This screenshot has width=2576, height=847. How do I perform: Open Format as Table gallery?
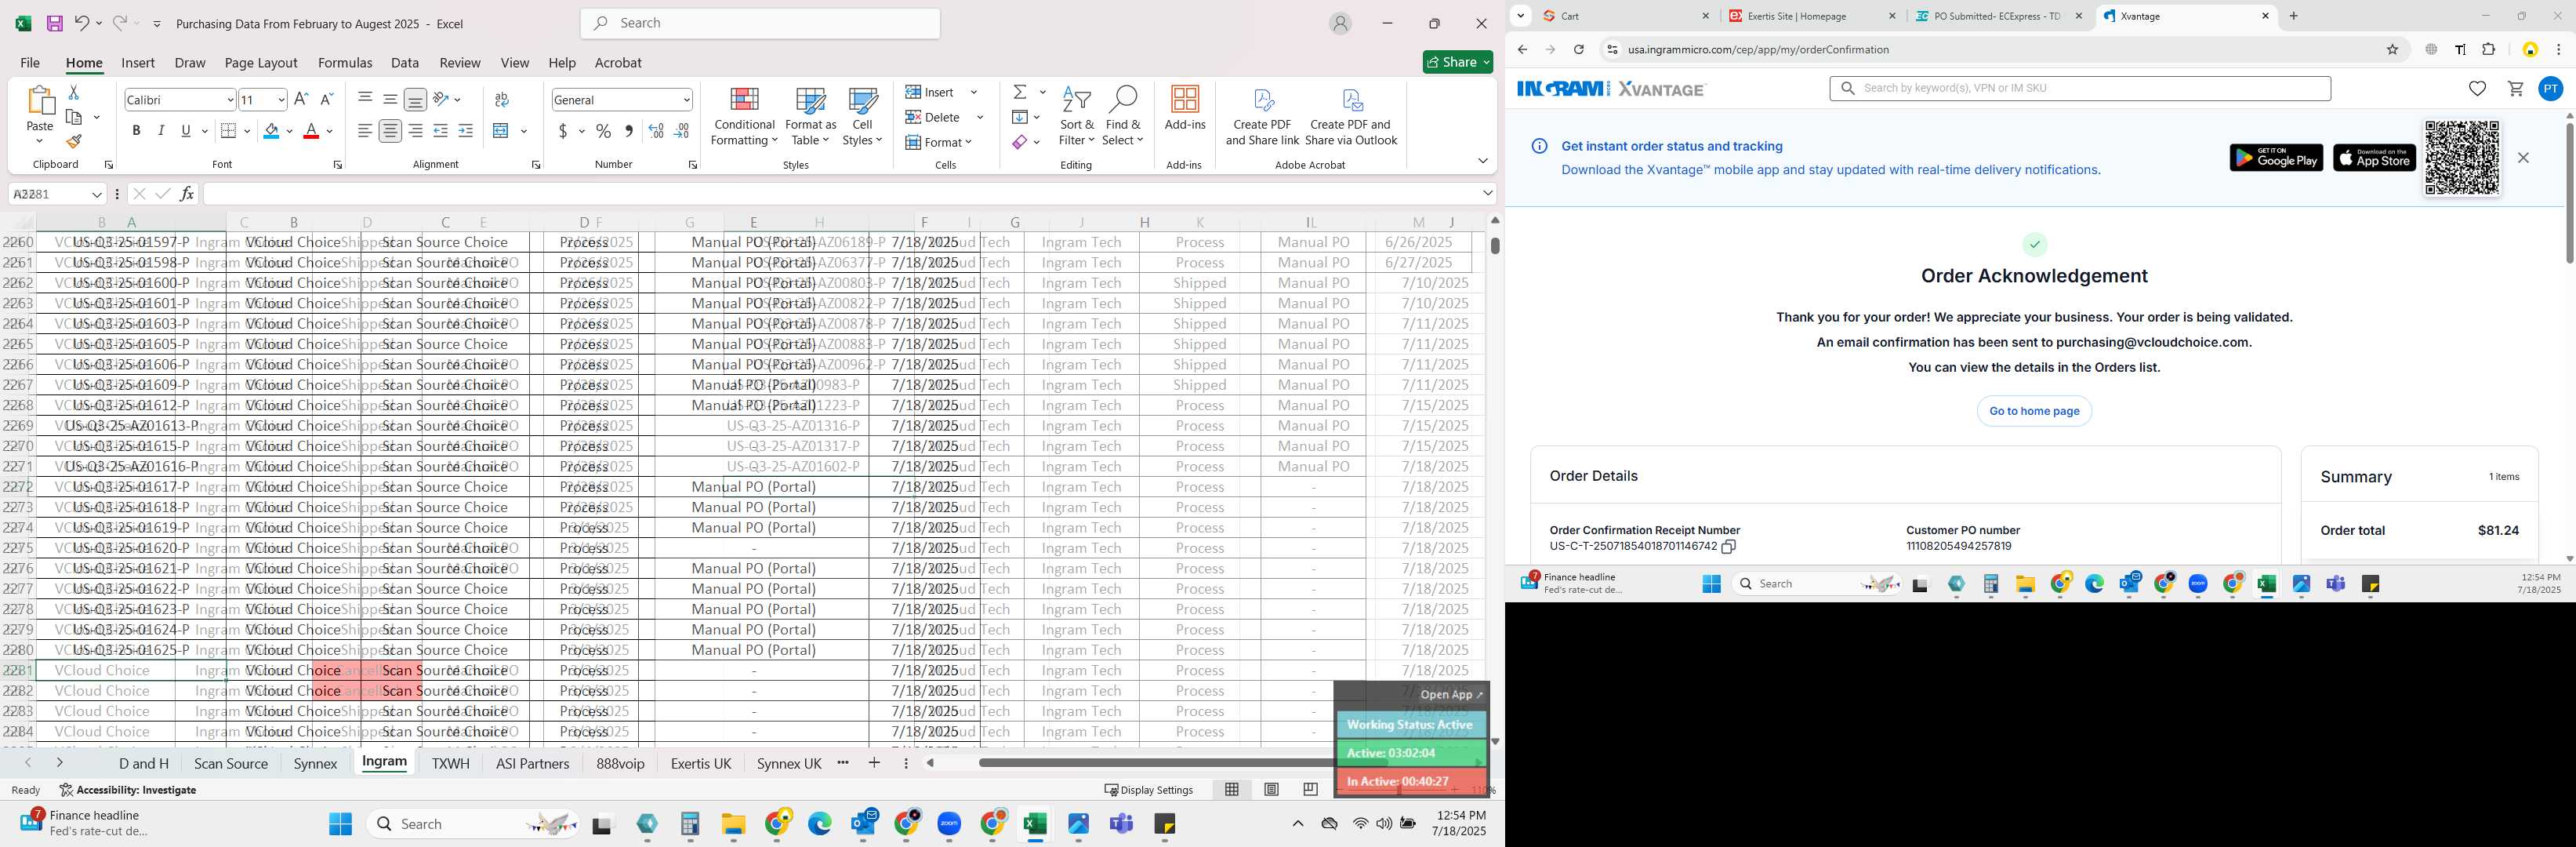[810, 117]
